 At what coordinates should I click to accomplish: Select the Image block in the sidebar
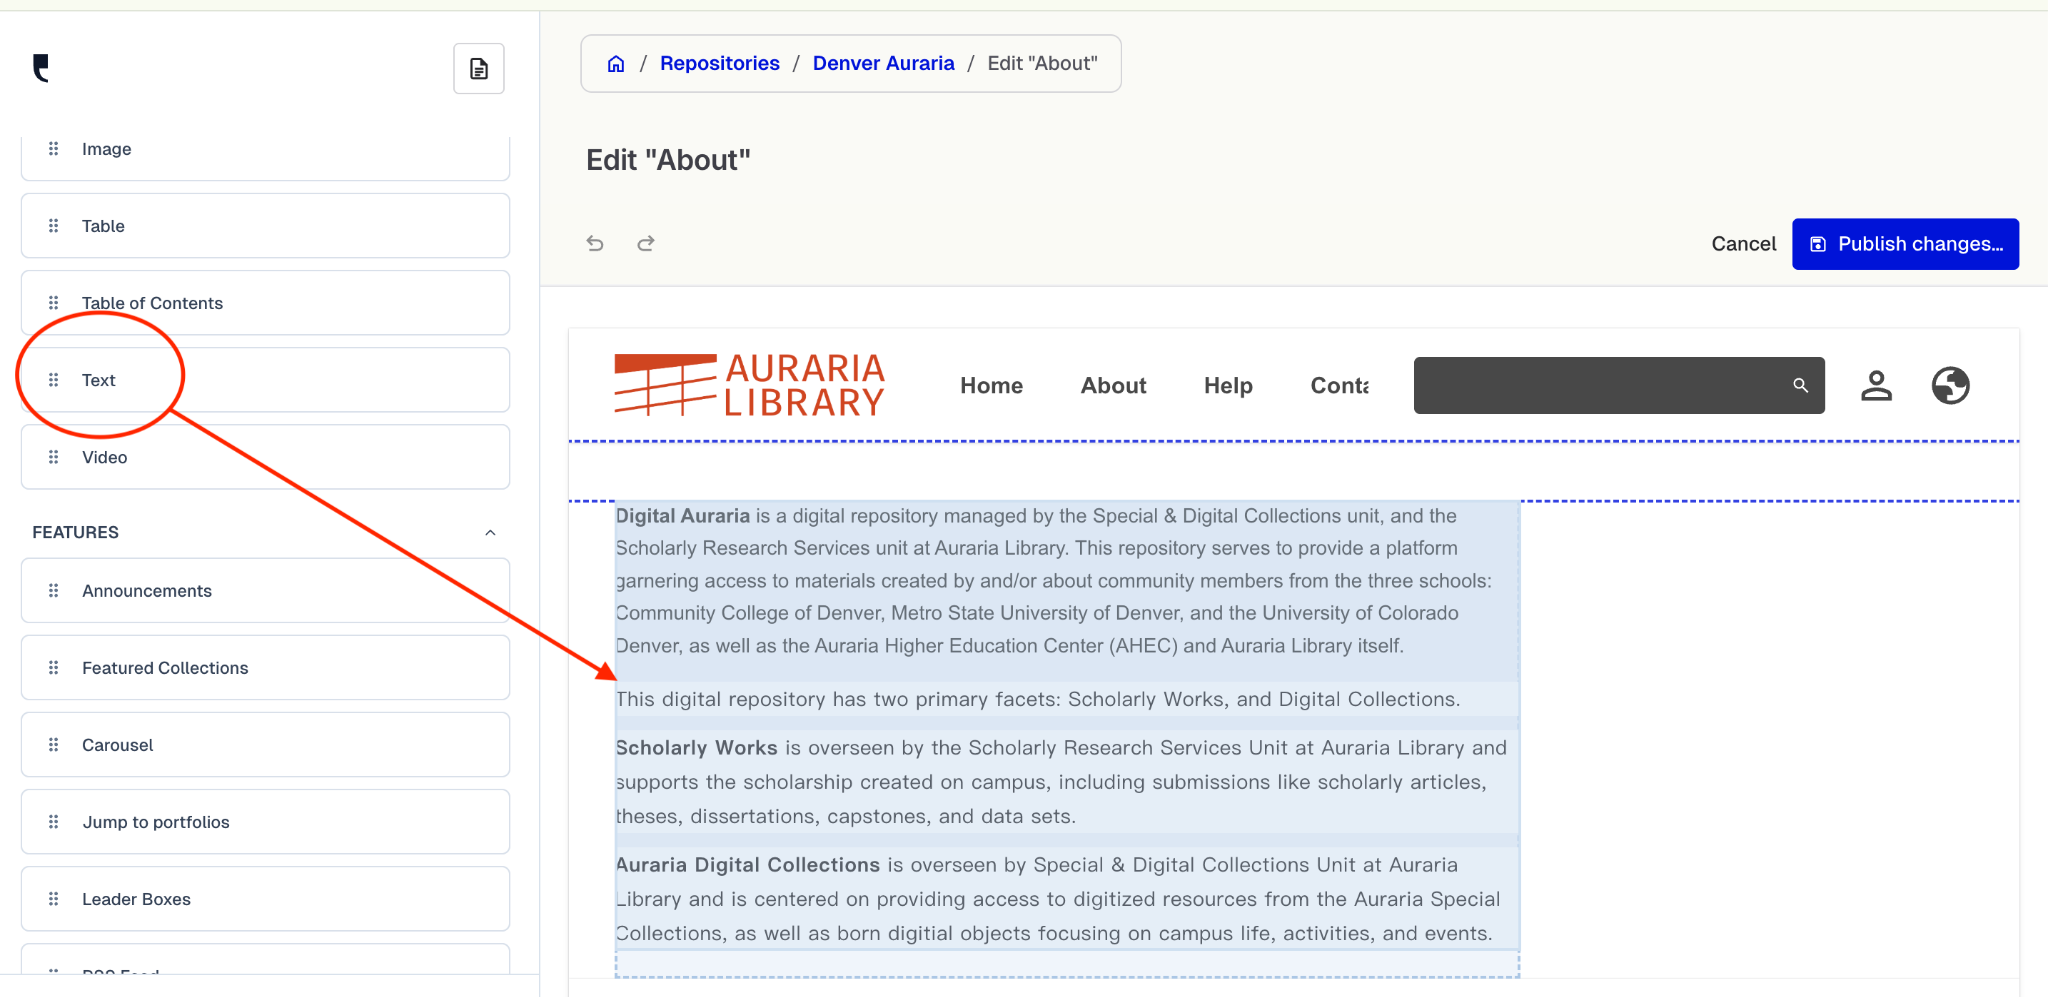coord(266,157)
